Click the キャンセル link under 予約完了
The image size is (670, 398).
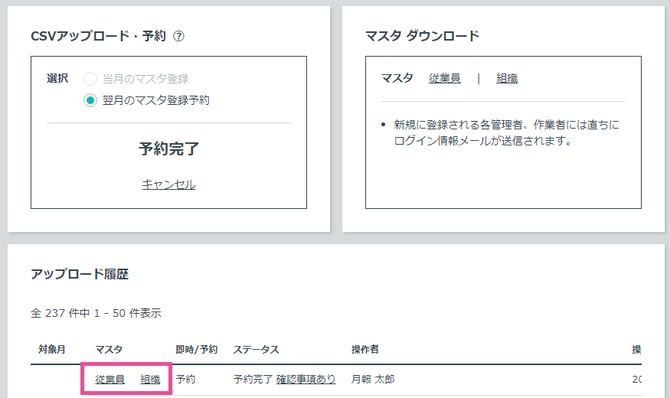169,185
